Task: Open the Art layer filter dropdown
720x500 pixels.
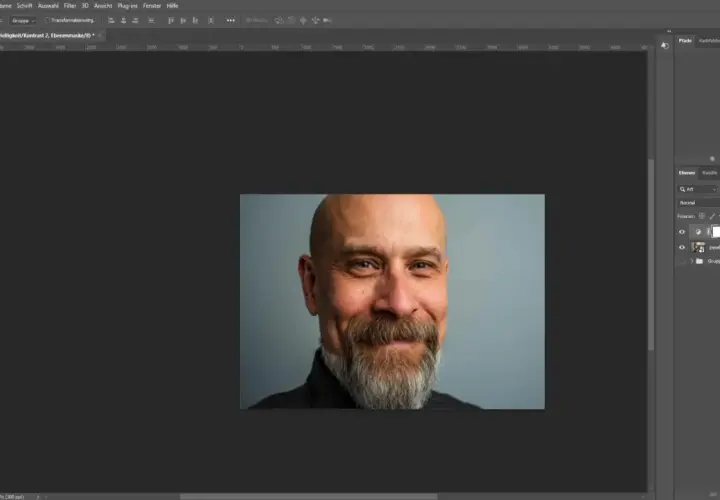Action: click(698, 189)
